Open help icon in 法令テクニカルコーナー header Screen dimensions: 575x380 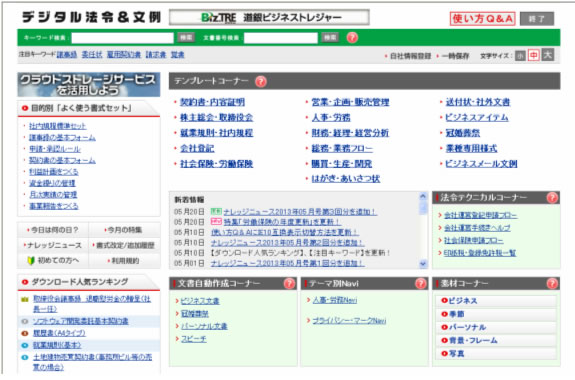point(552,198)
